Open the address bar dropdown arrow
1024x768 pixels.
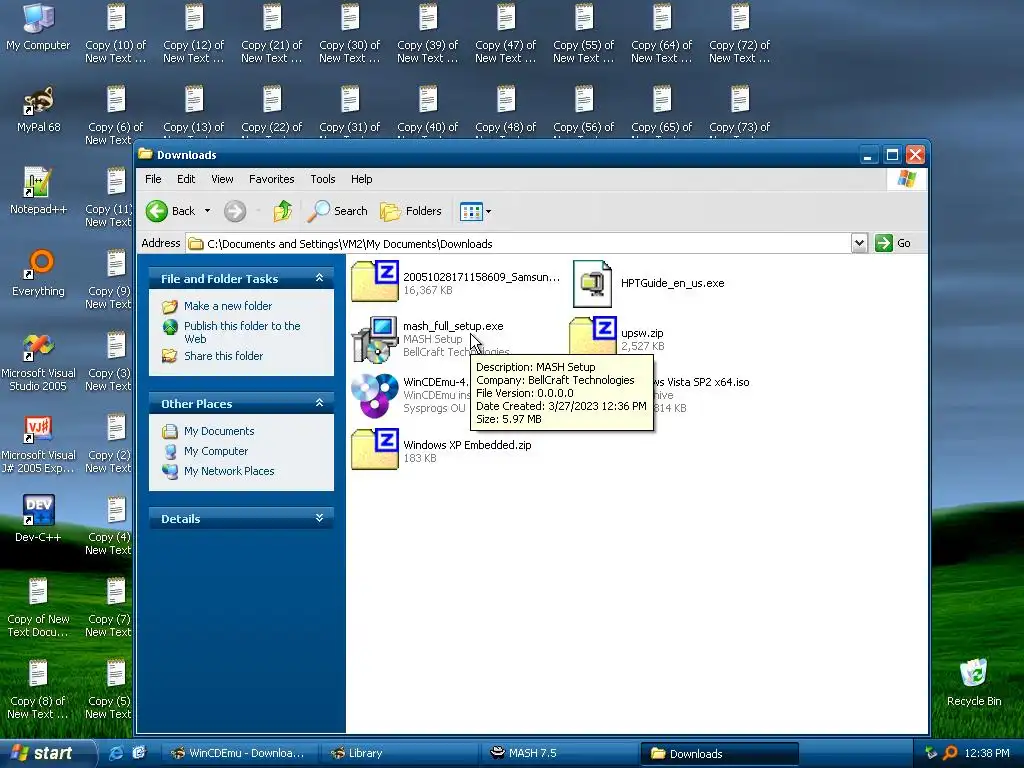click(x=859, y=243)
